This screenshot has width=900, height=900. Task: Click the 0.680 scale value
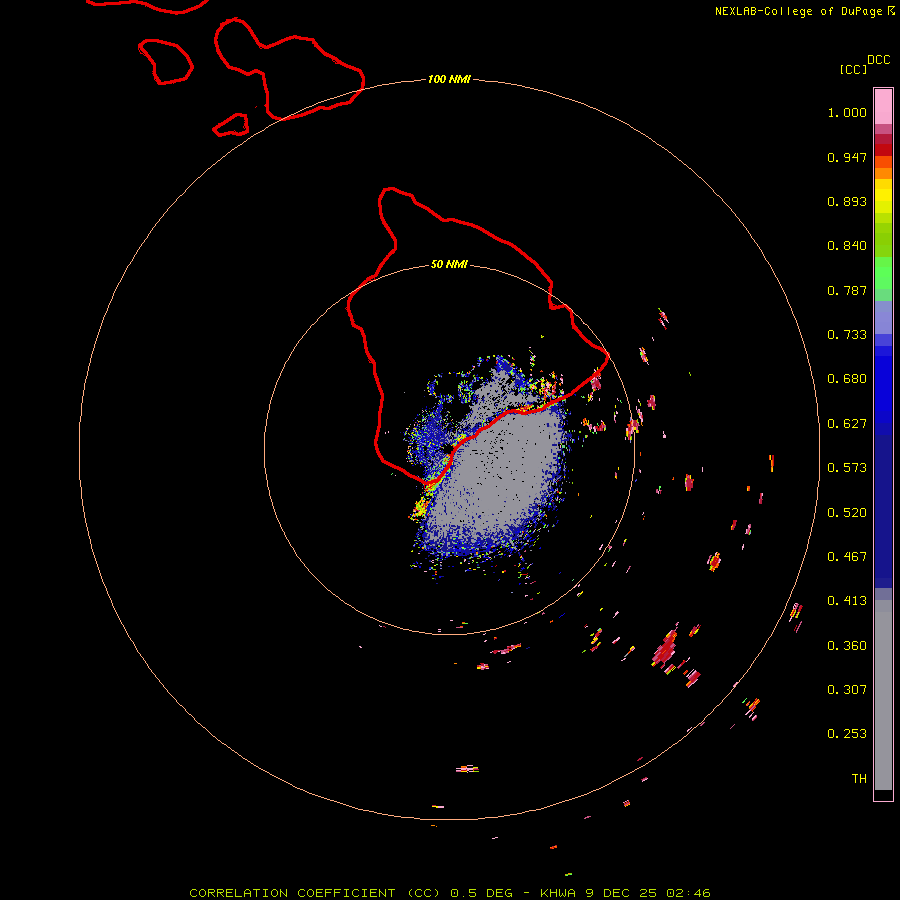coord(847,379)
